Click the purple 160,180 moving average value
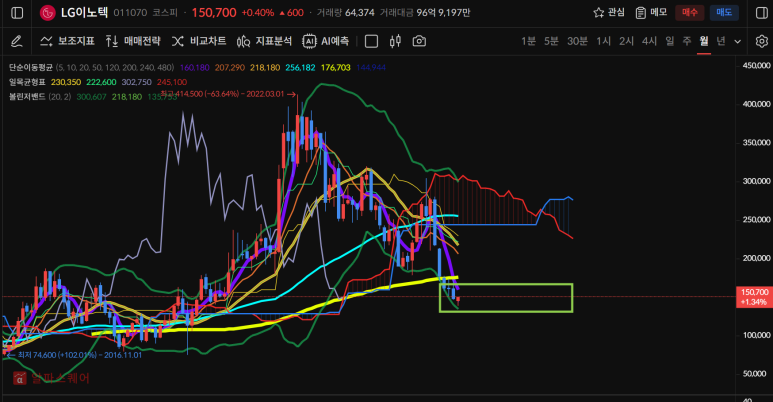 pyautogui.click(x=195, y=68)
